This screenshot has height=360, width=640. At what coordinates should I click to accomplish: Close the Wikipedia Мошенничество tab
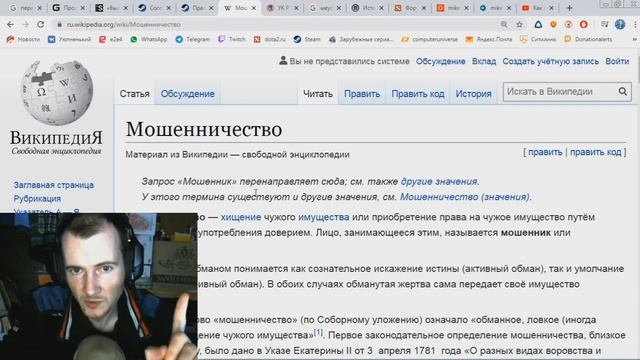point(253,8)
